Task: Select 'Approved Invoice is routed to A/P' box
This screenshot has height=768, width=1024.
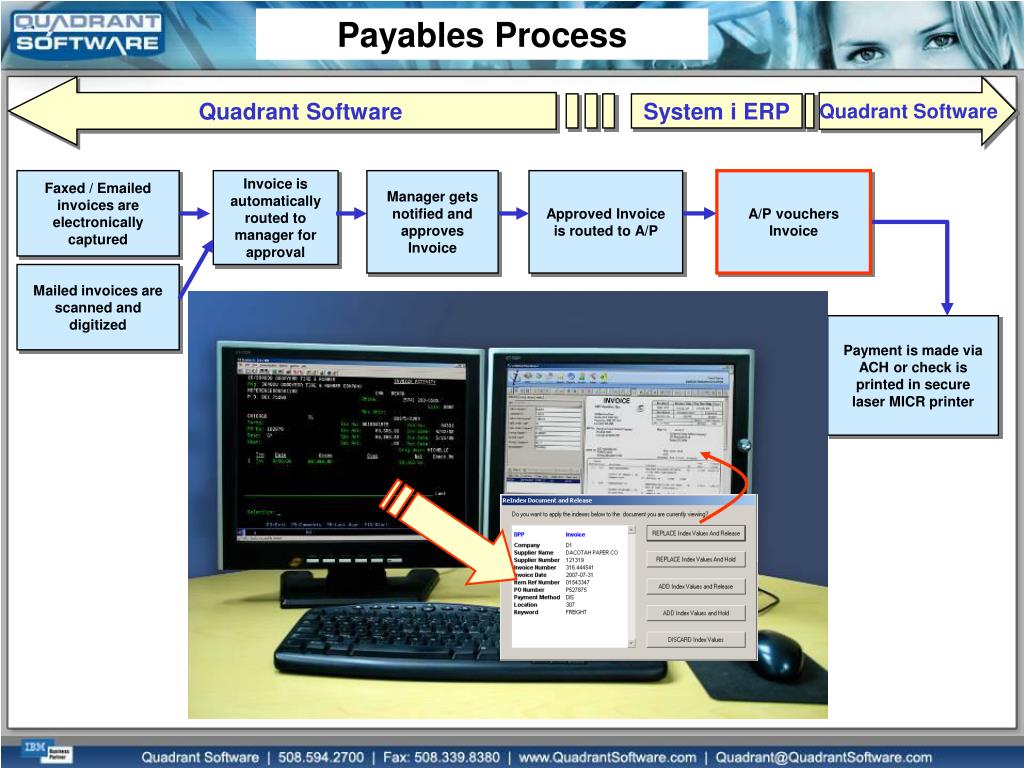Action: coord(605,222)
